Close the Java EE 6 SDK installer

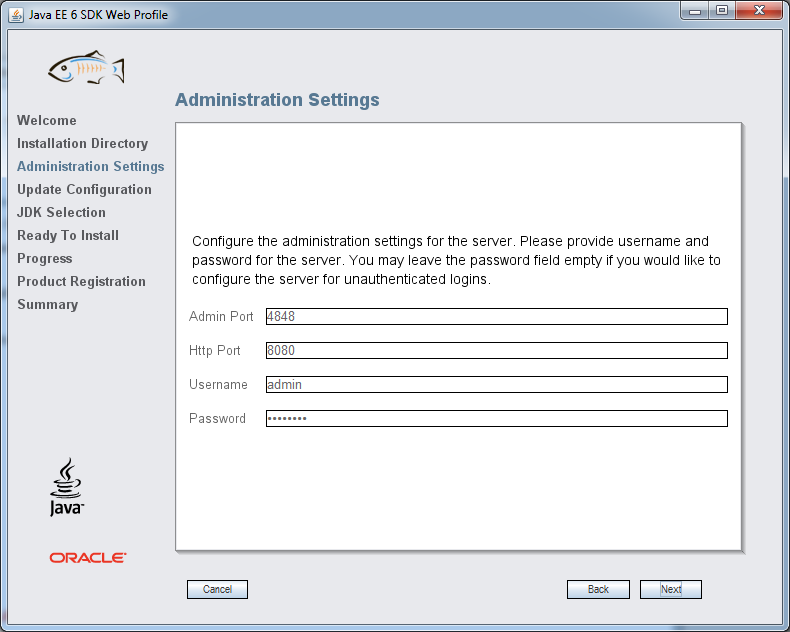click(759, 11)
